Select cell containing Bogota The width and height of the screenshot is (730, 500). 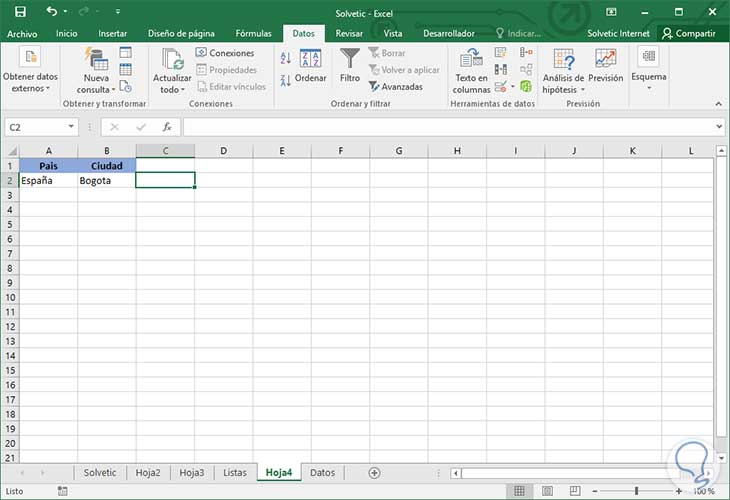[x=107, y=181]
